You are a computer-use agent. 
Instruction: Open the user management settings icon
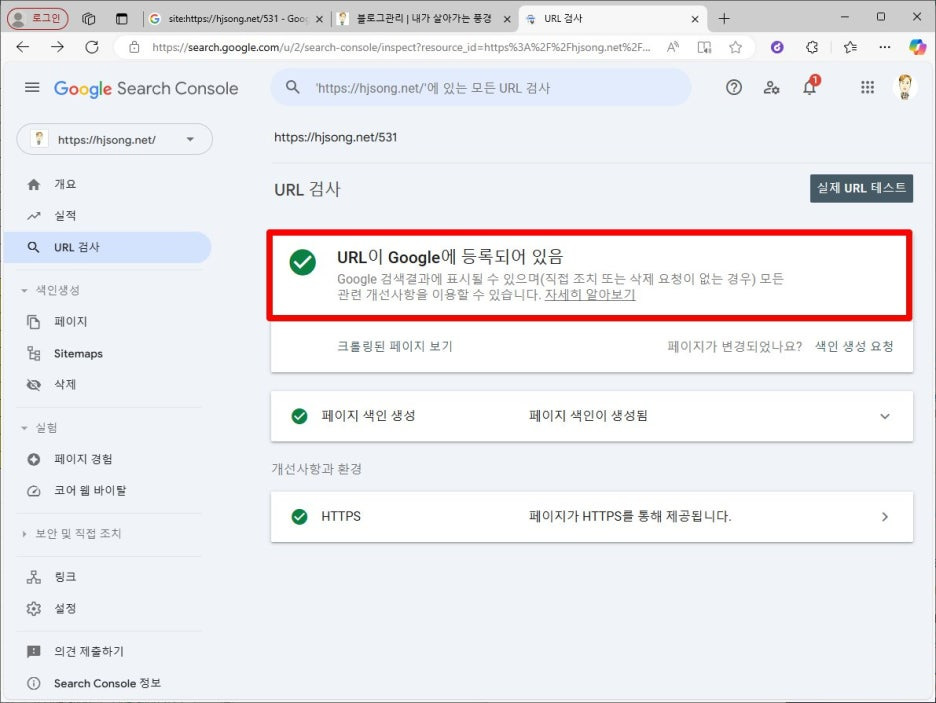click(x=771, y=88)
